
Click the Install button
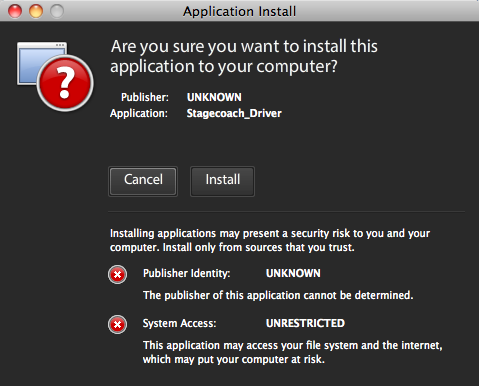(222, 181)
